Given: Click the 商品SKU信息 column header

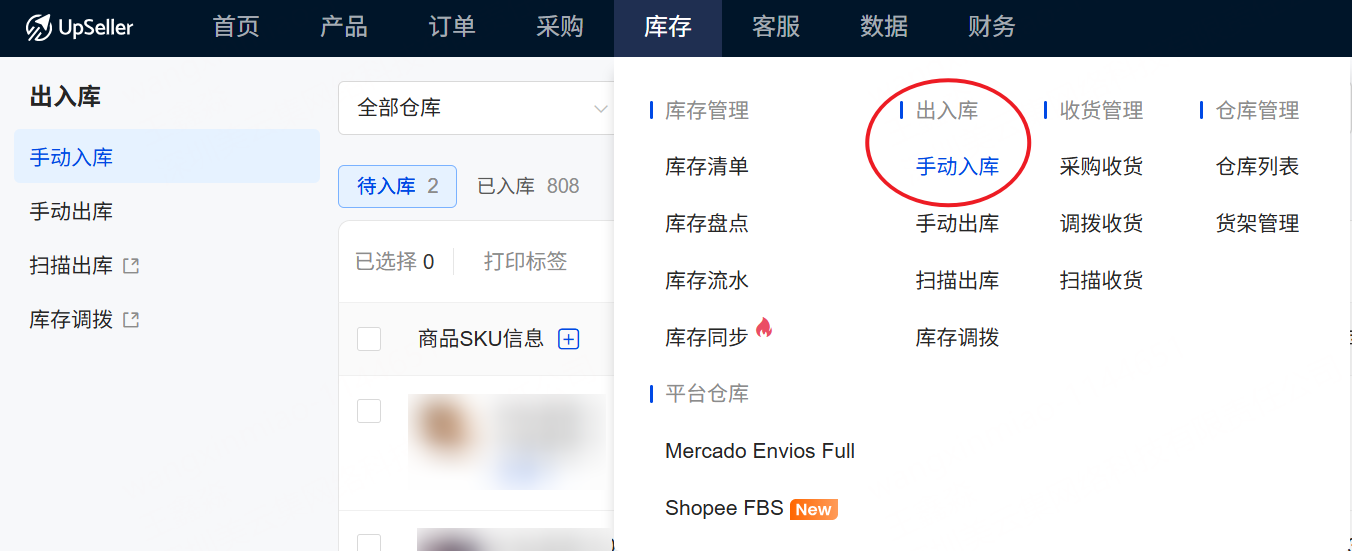Looking at the screenshot, I should 481,339.
